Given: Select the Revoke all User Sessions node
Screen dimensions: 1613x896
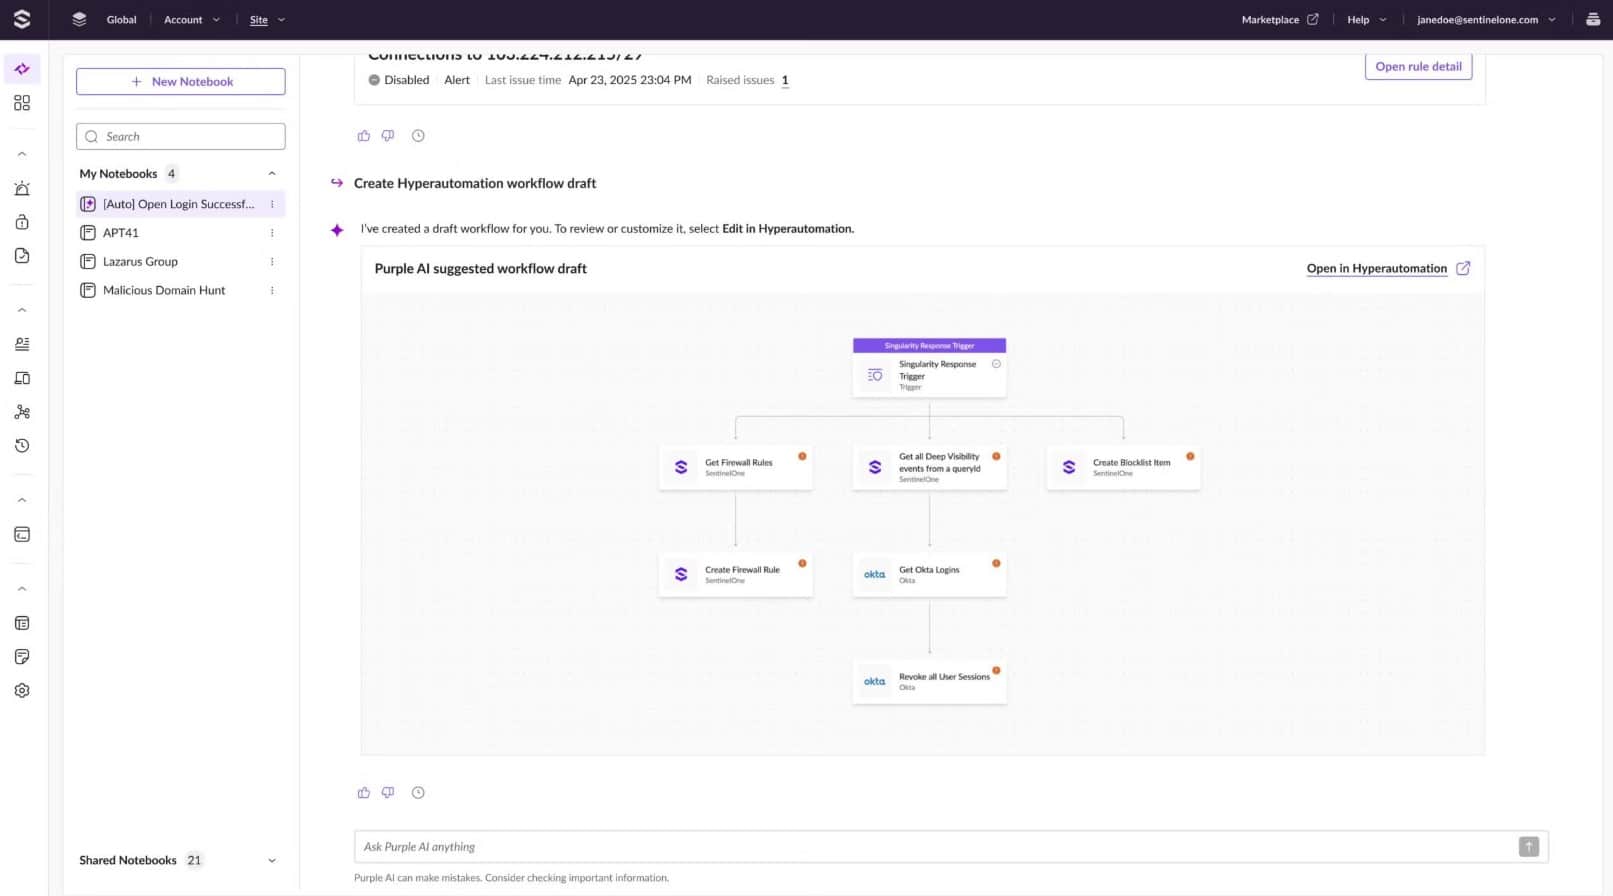Looking at the screenshot, I should 929,682.
